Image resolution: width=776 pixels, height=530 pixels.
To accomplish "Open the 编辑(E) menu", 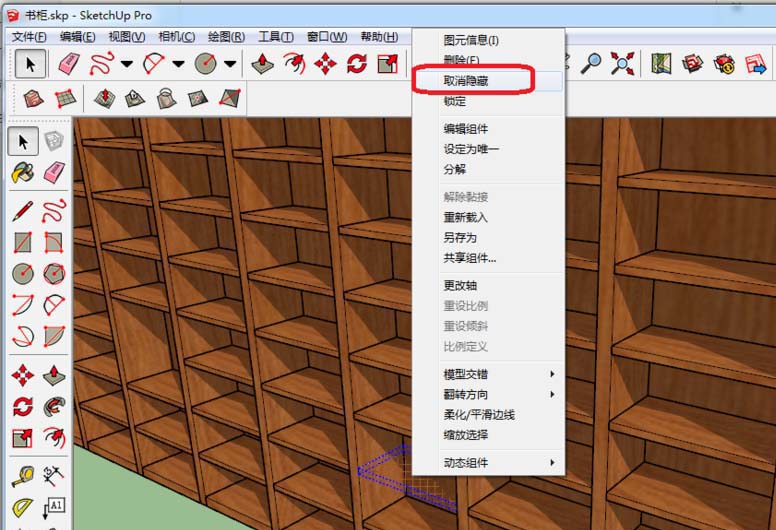I will pyautogui.click(x=78, y=37).
